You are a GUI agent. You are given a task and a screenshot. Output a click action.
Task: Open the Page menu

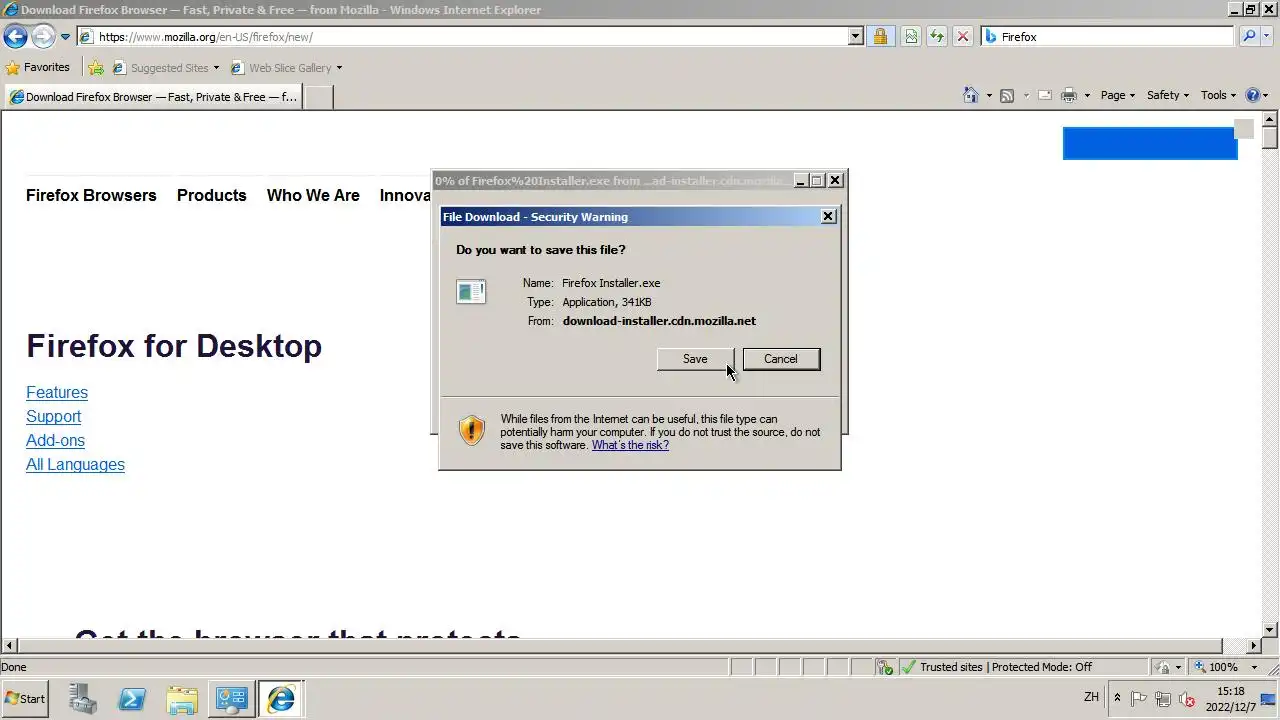[1118, 95]
